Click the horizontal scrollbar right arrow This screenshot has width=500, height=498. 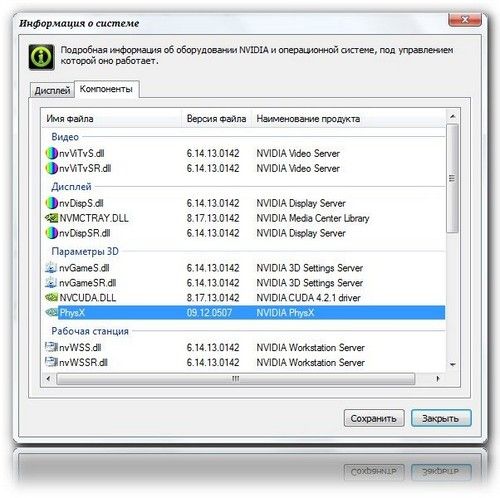click(438, 379)
